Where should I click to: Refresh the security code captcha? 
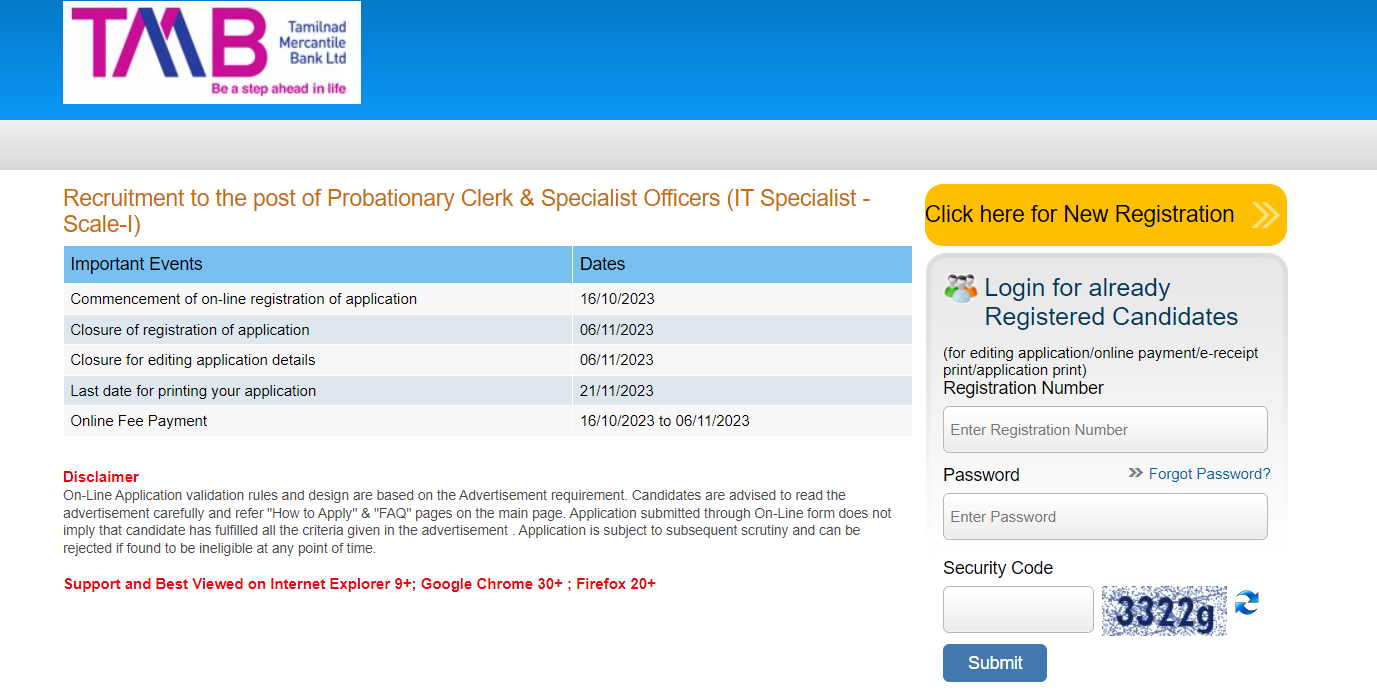1247,603
